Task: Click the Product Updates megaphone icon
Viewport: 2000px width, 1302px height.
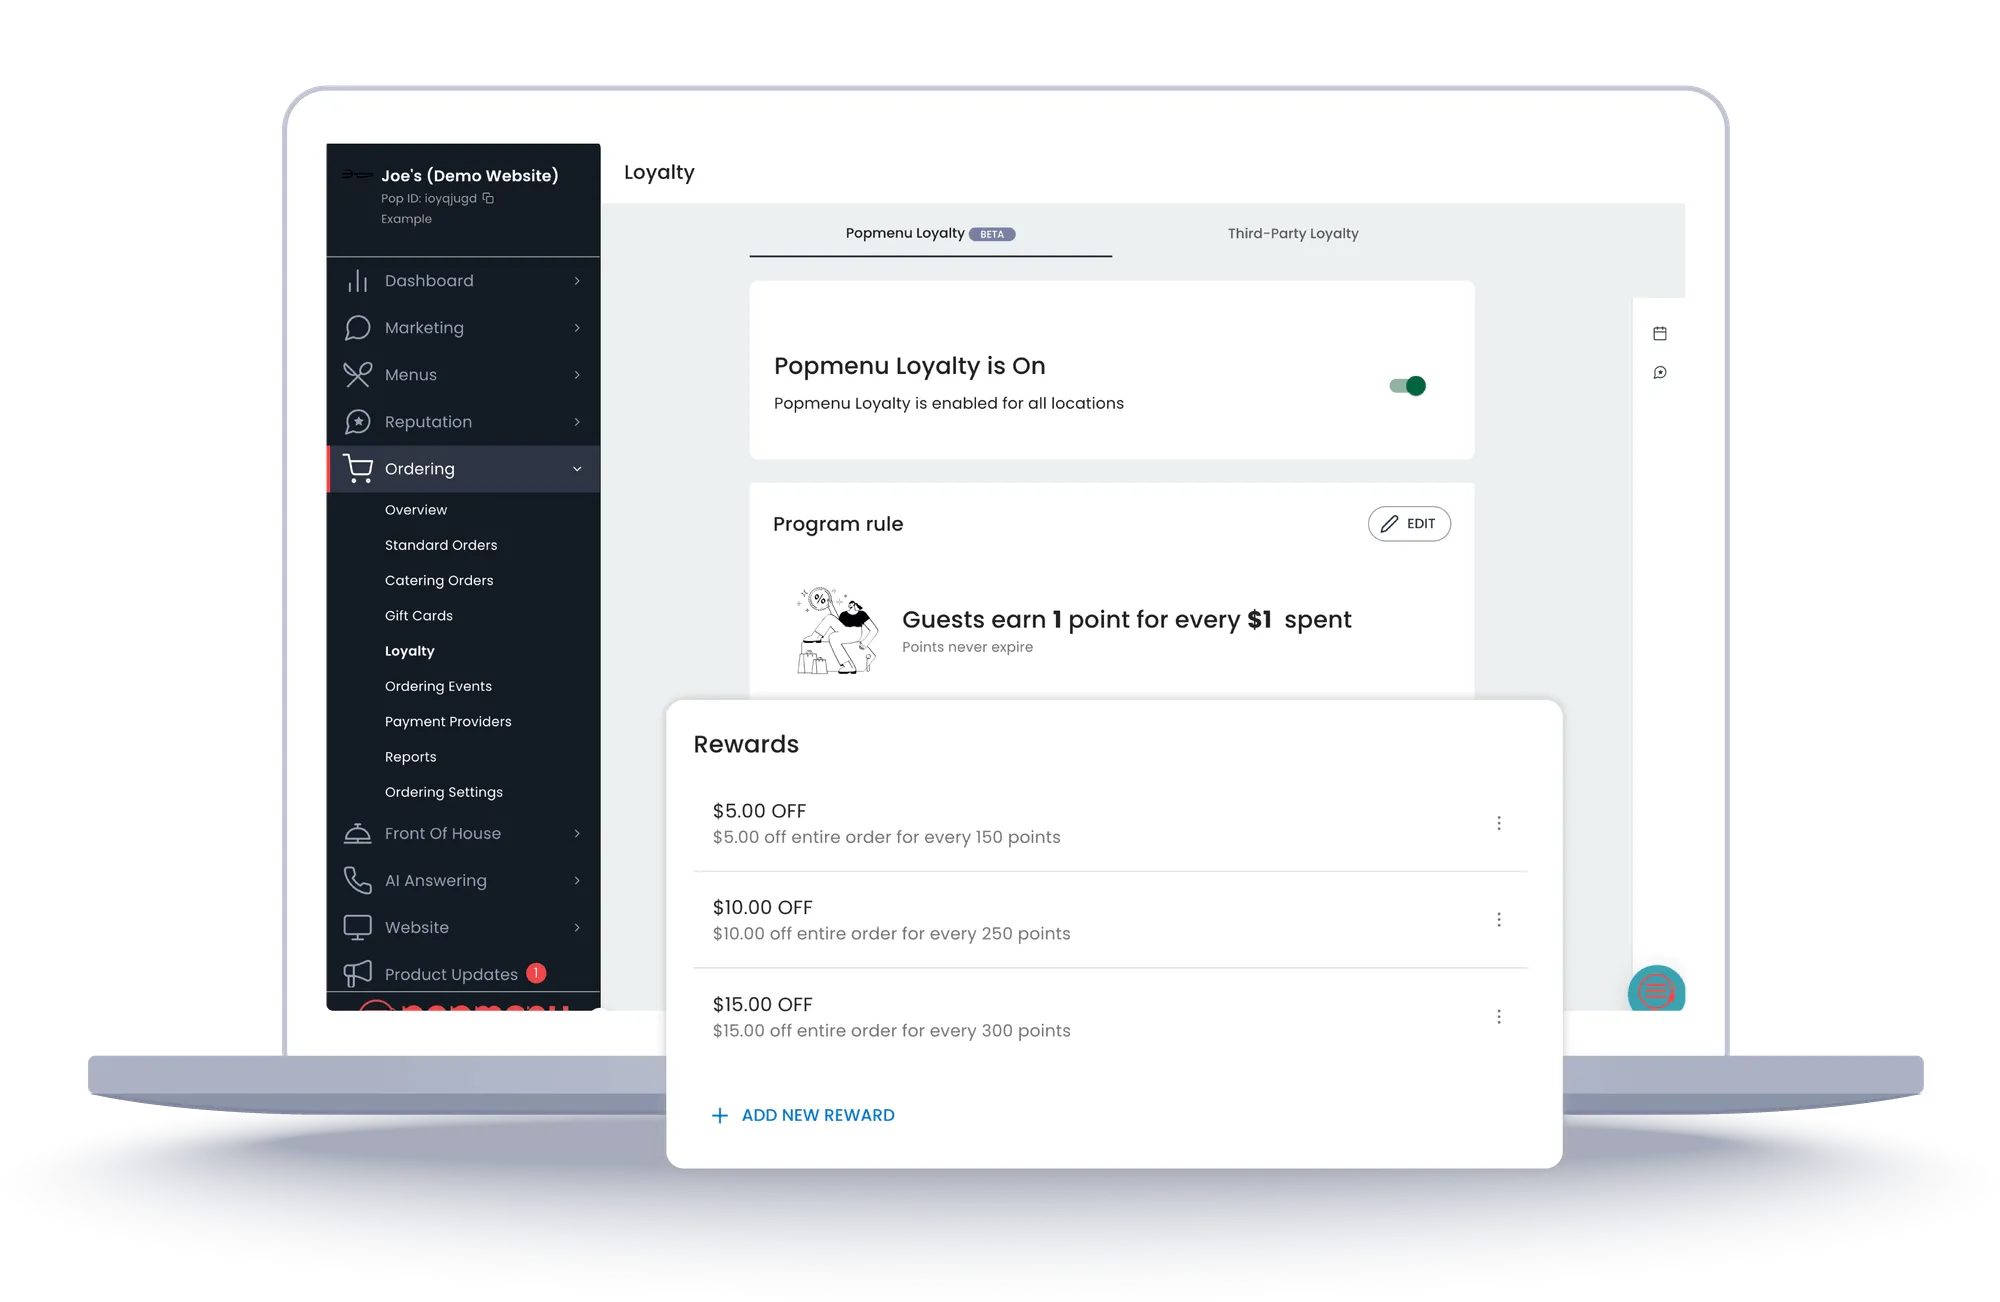Action: (x=357, y=973)
